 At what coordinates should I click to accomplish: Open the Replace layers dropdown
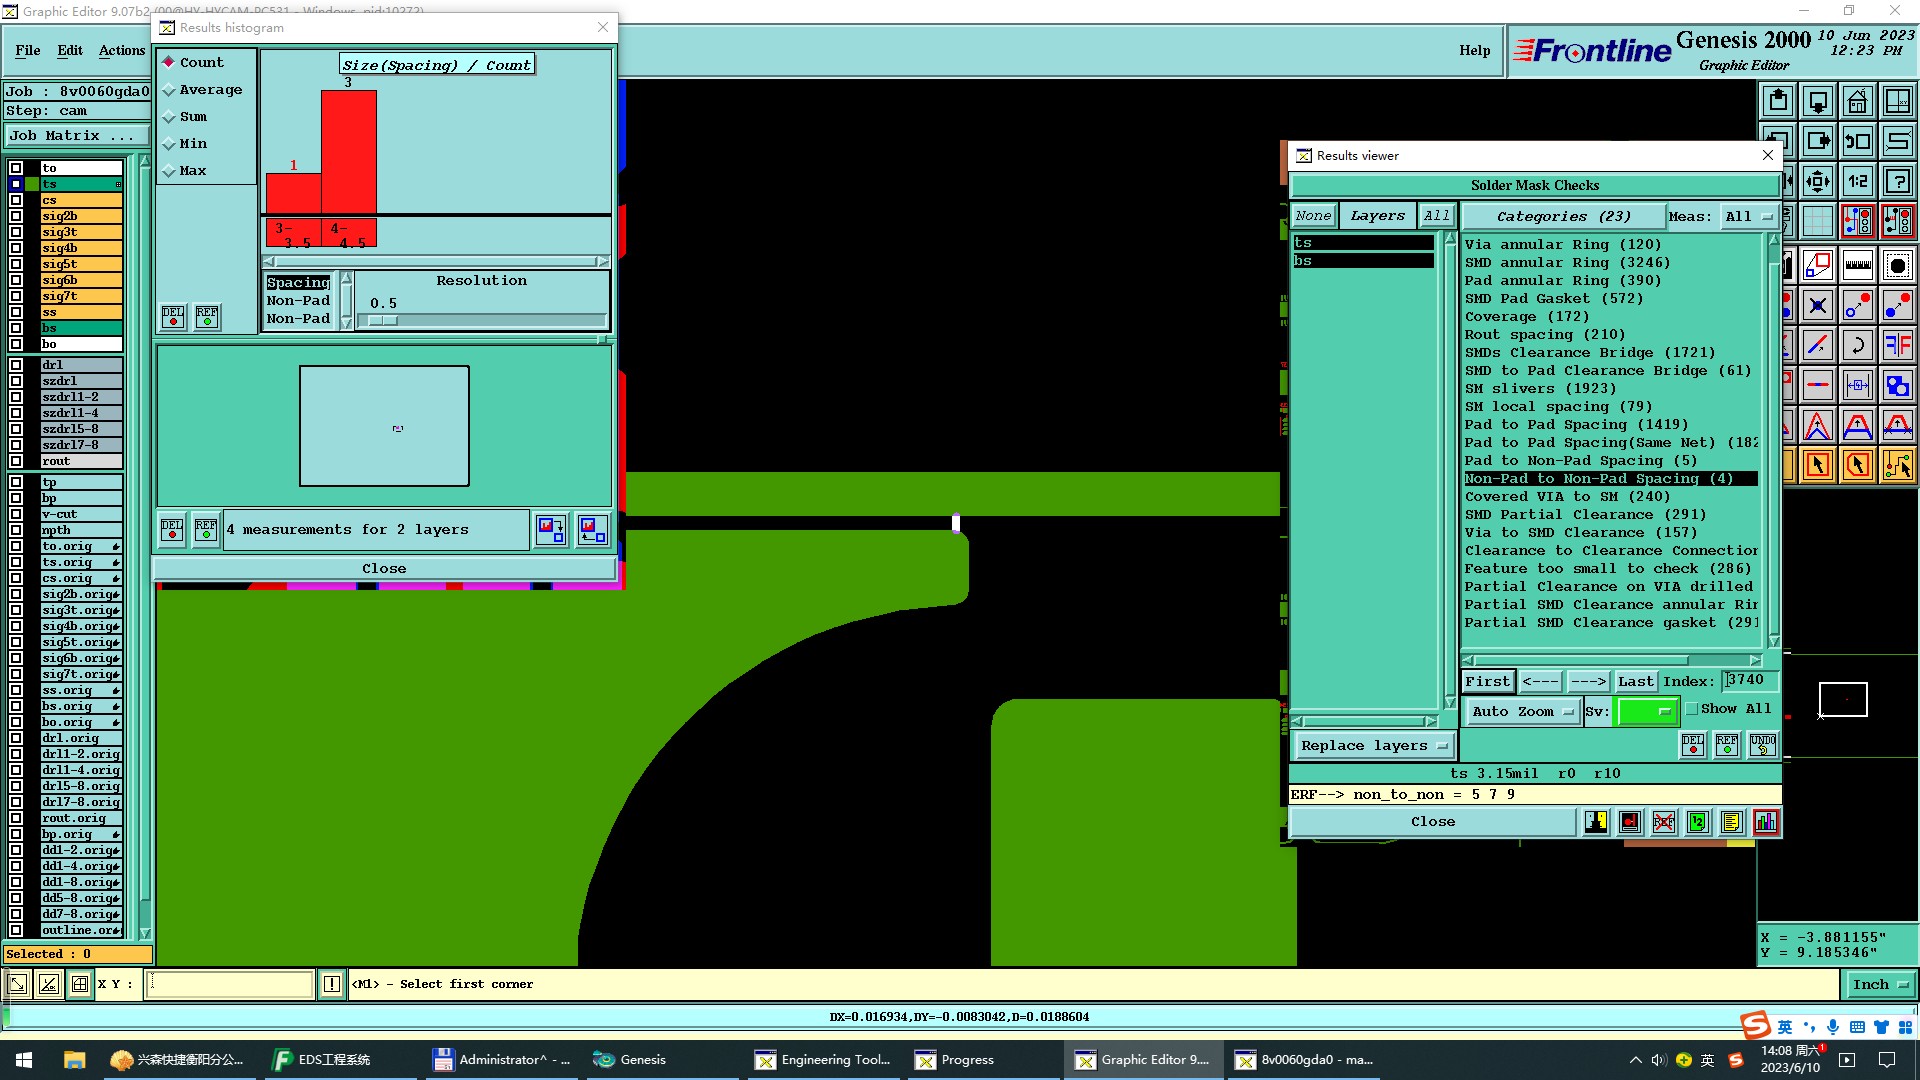click(1374, 745)
